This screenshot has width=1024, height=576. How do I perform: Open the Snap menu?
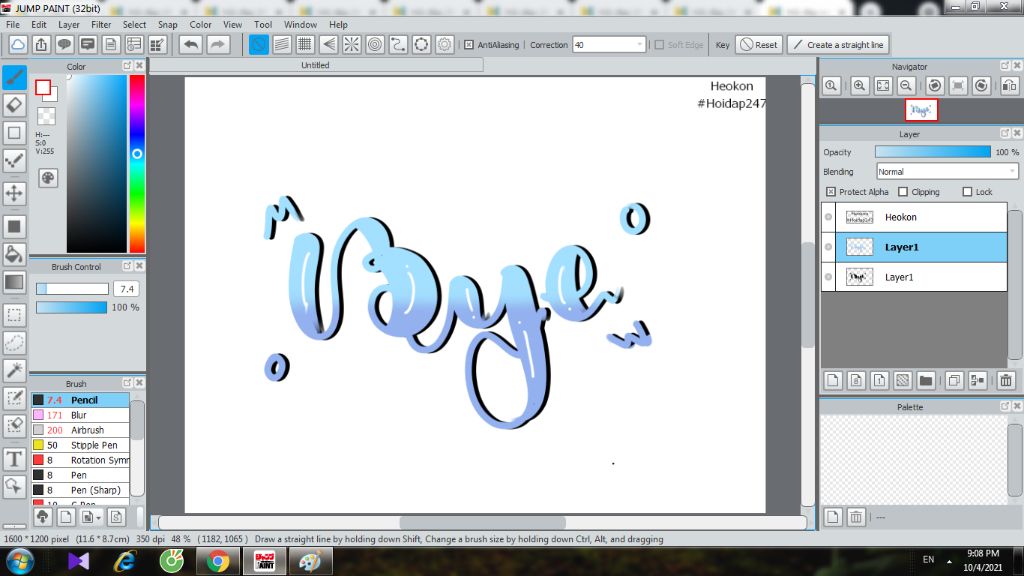point(167,25)
